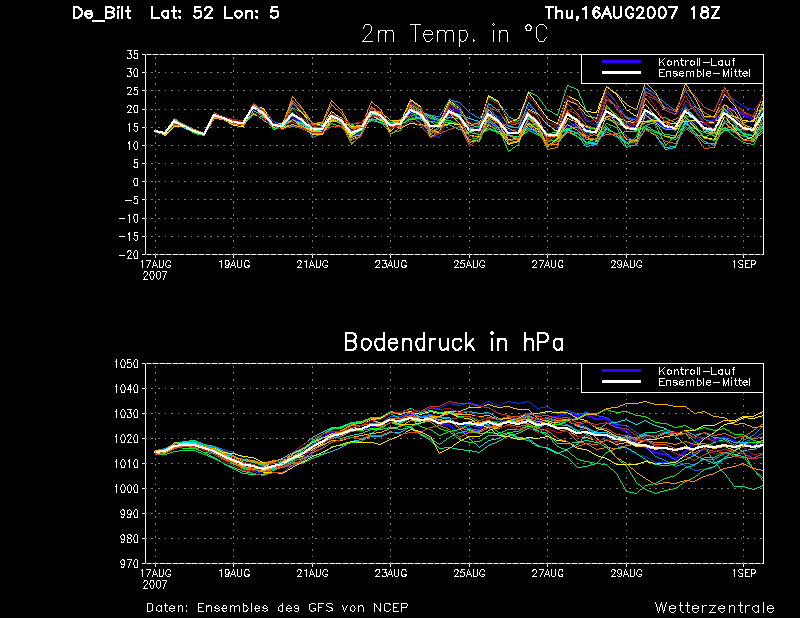This screenshot has height=618, width=800.
Task: Click the blue Kontroll-Lauf swatch in temperature legend
Action: [621, 62]
